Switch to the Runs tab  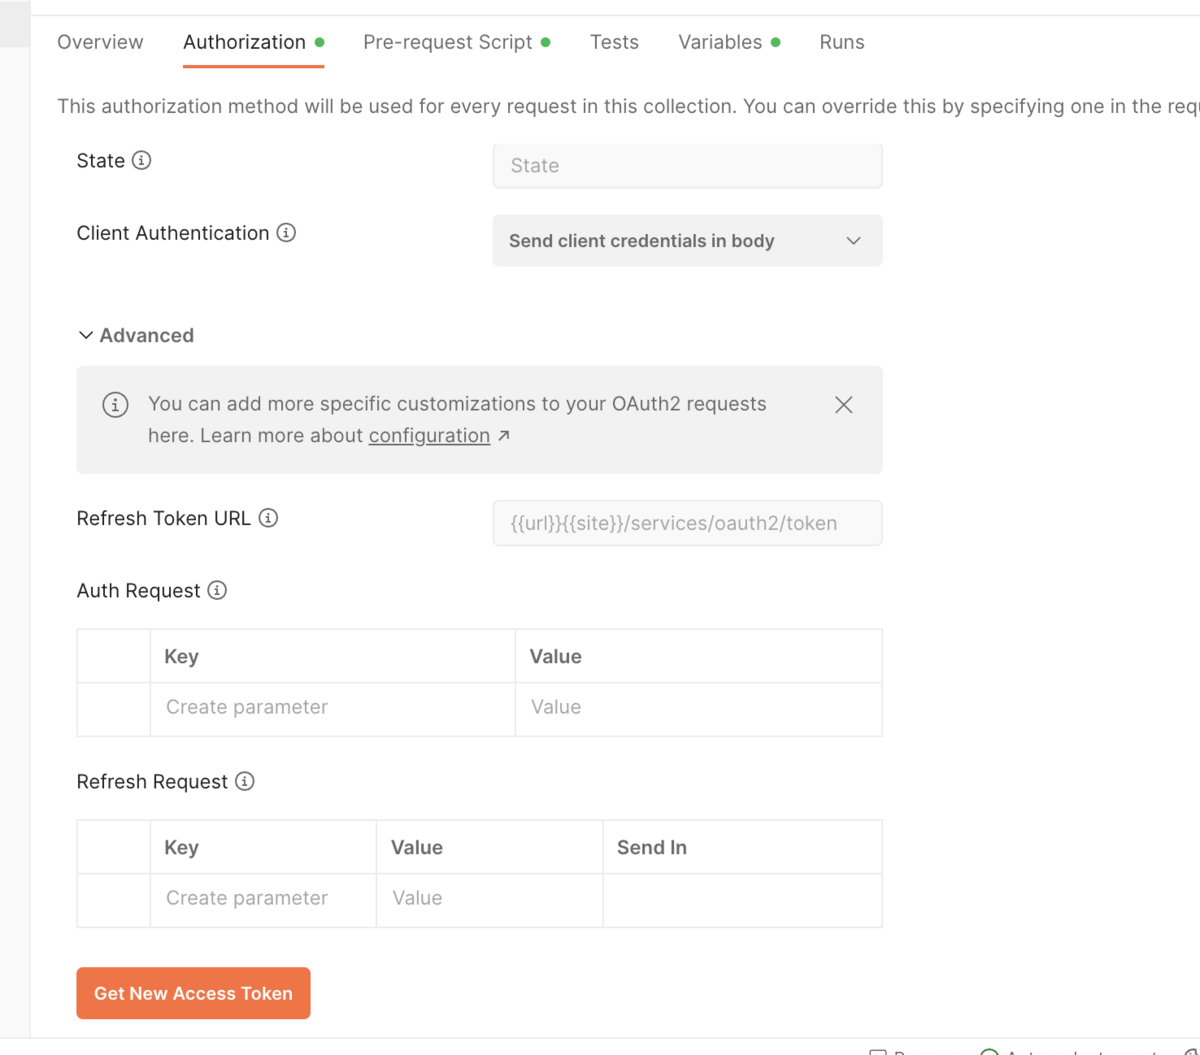tap(841, 42)
